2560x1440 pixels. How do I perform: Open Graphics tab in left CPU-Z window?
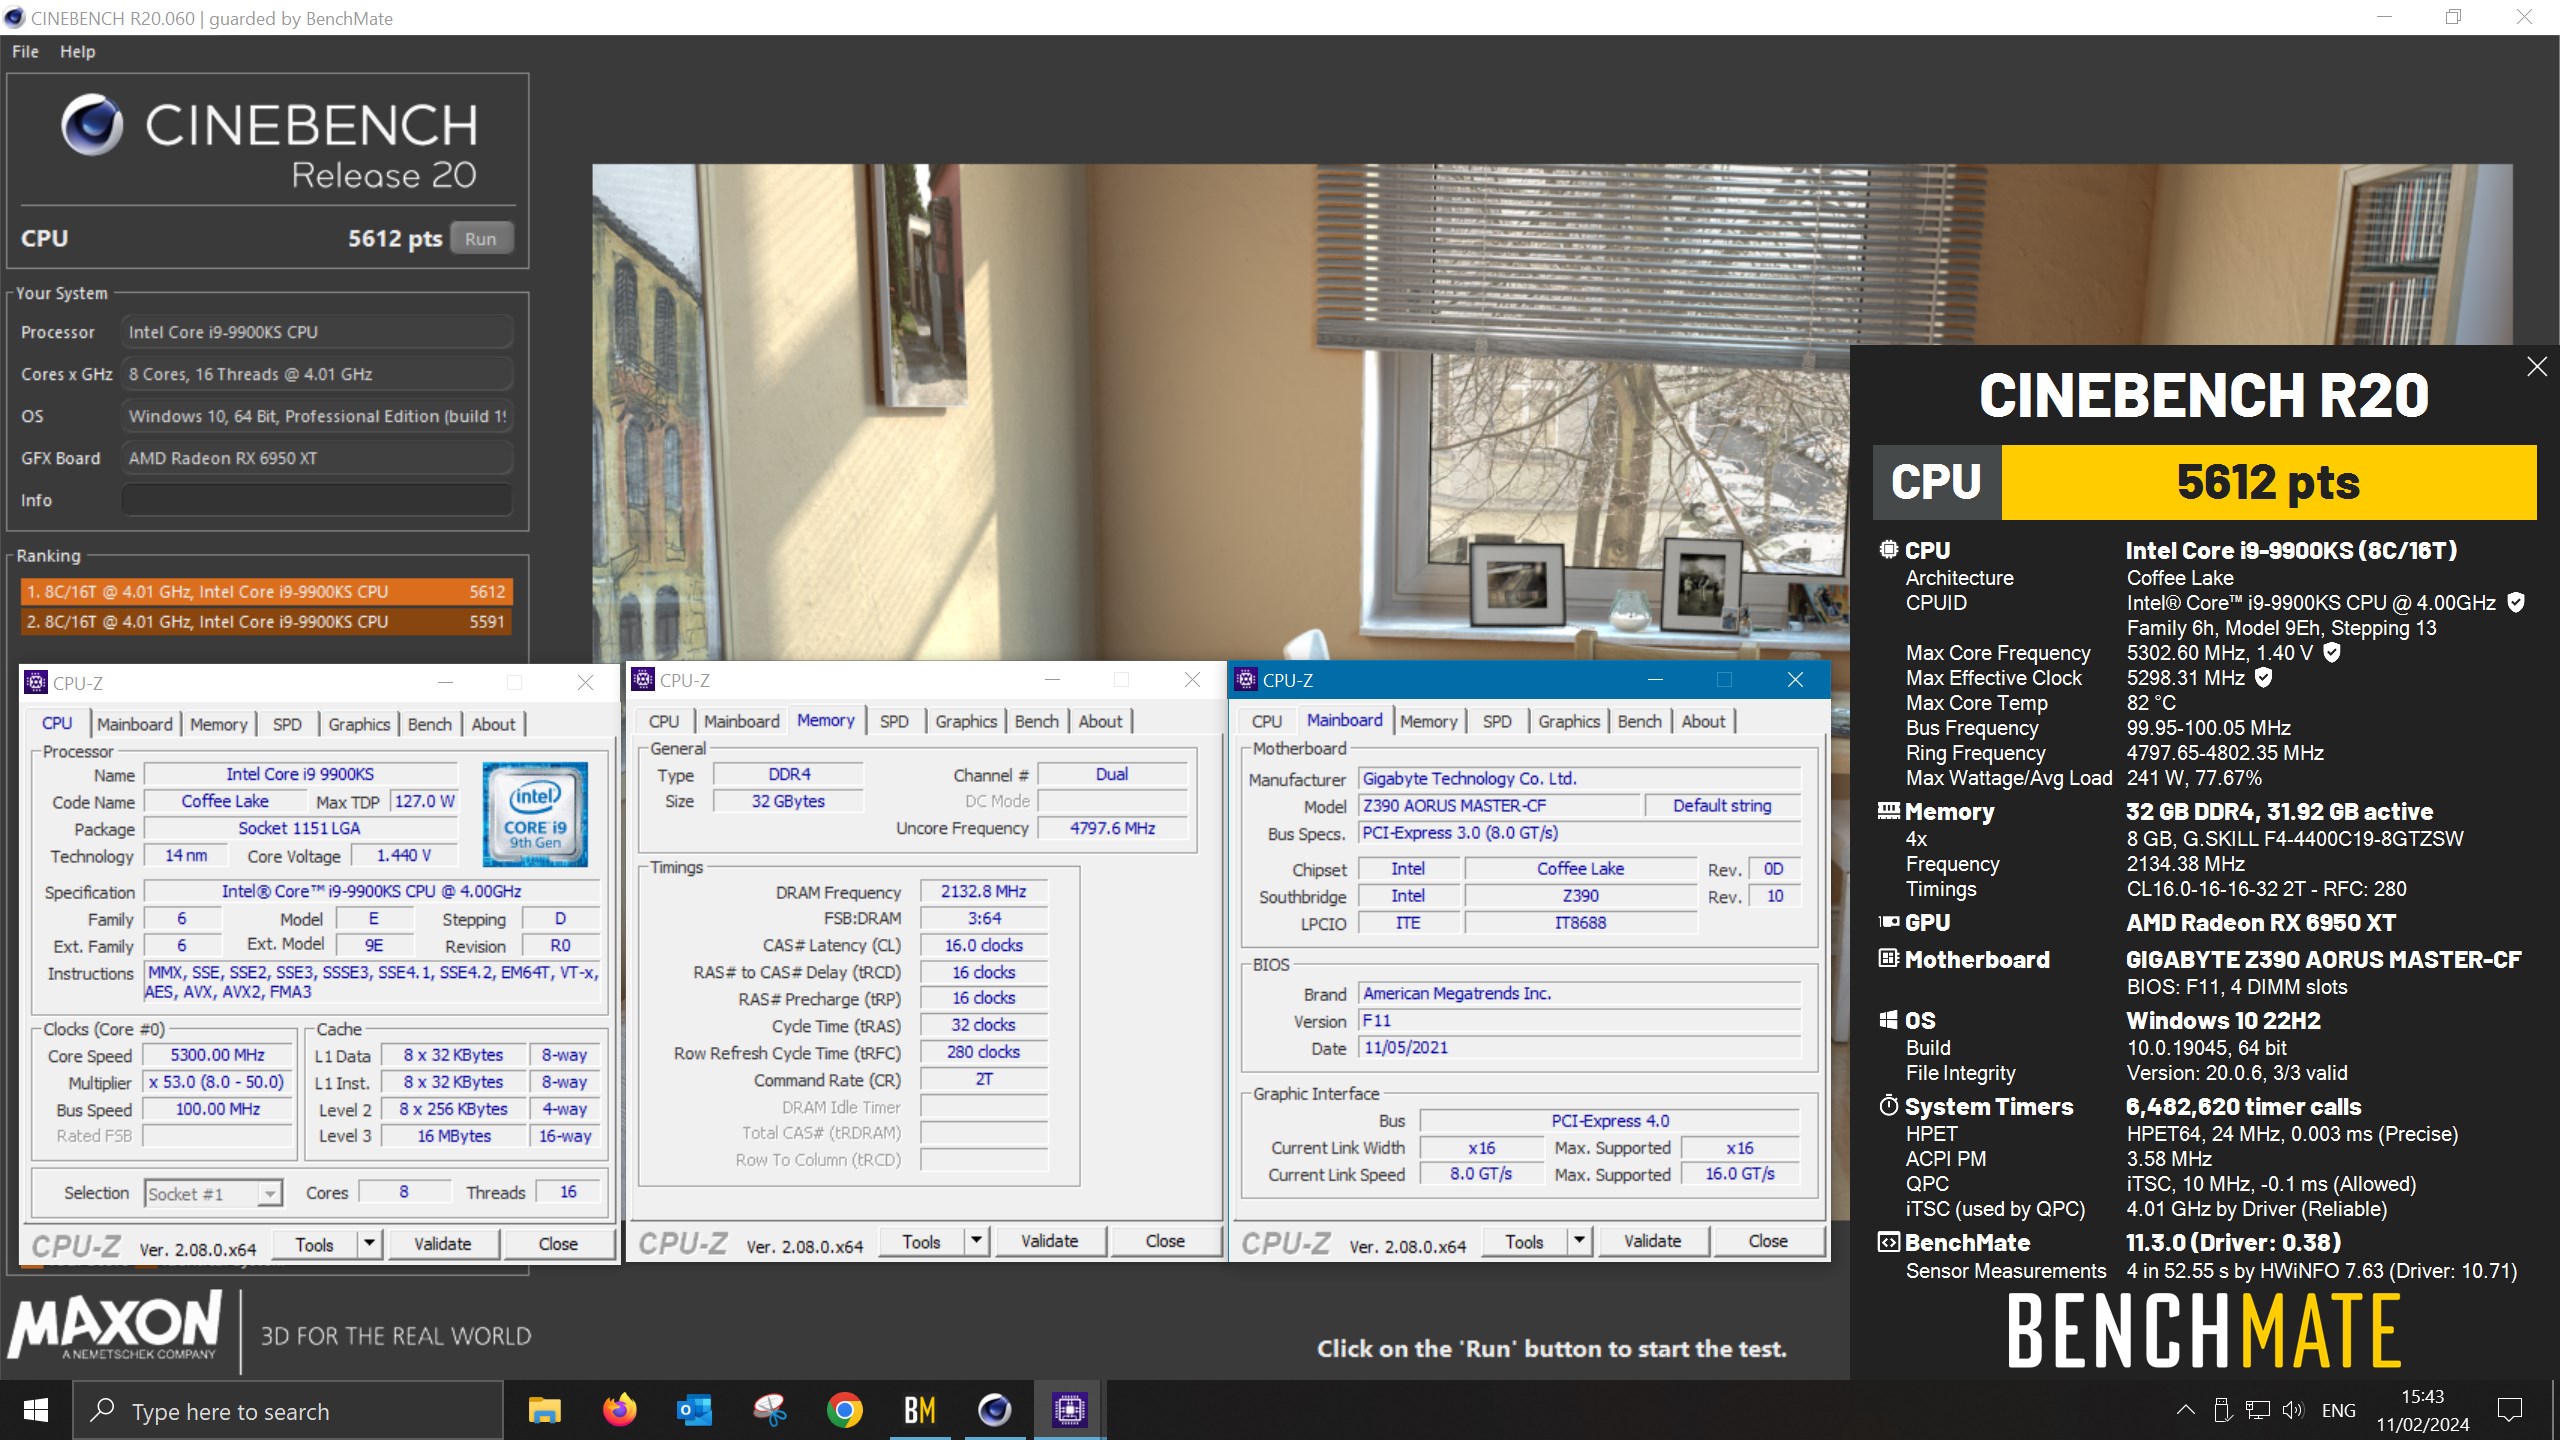click(x=359, y=724)
